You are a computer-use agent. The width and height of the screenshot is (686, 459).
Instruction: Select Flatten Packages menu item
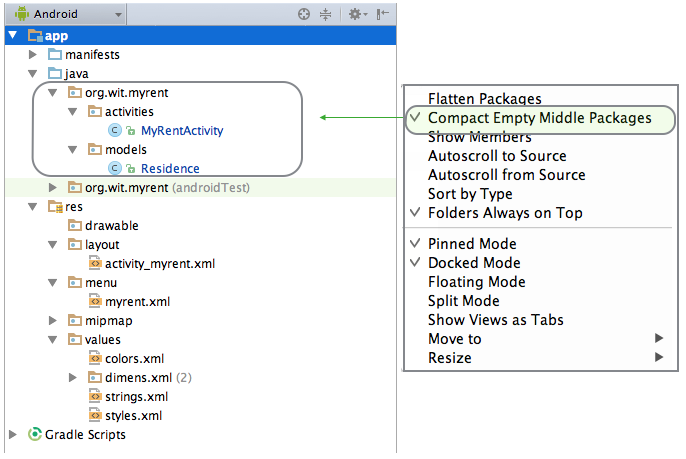(x=484, y=99)
